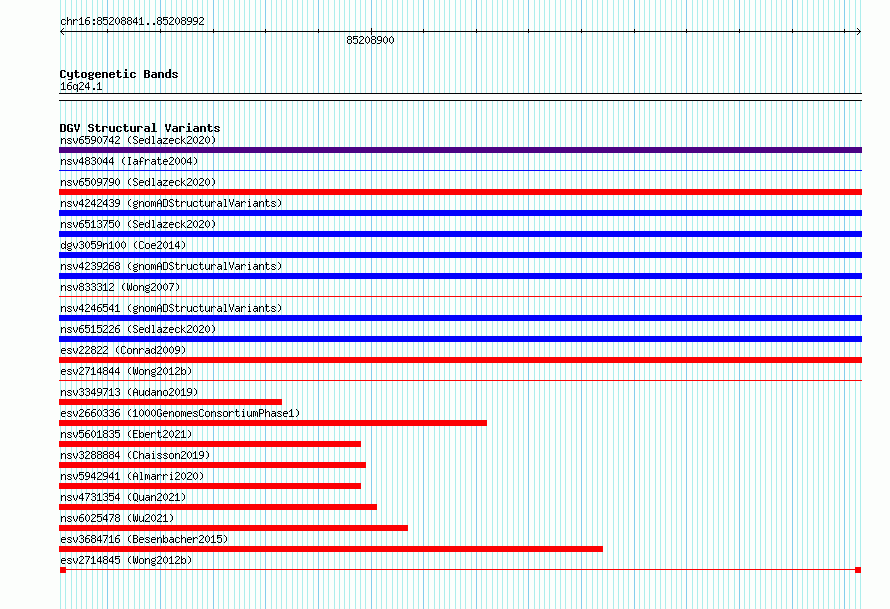Click nsv4731354 (Quan2021) label
890x609 pixels.
point(123,497)
